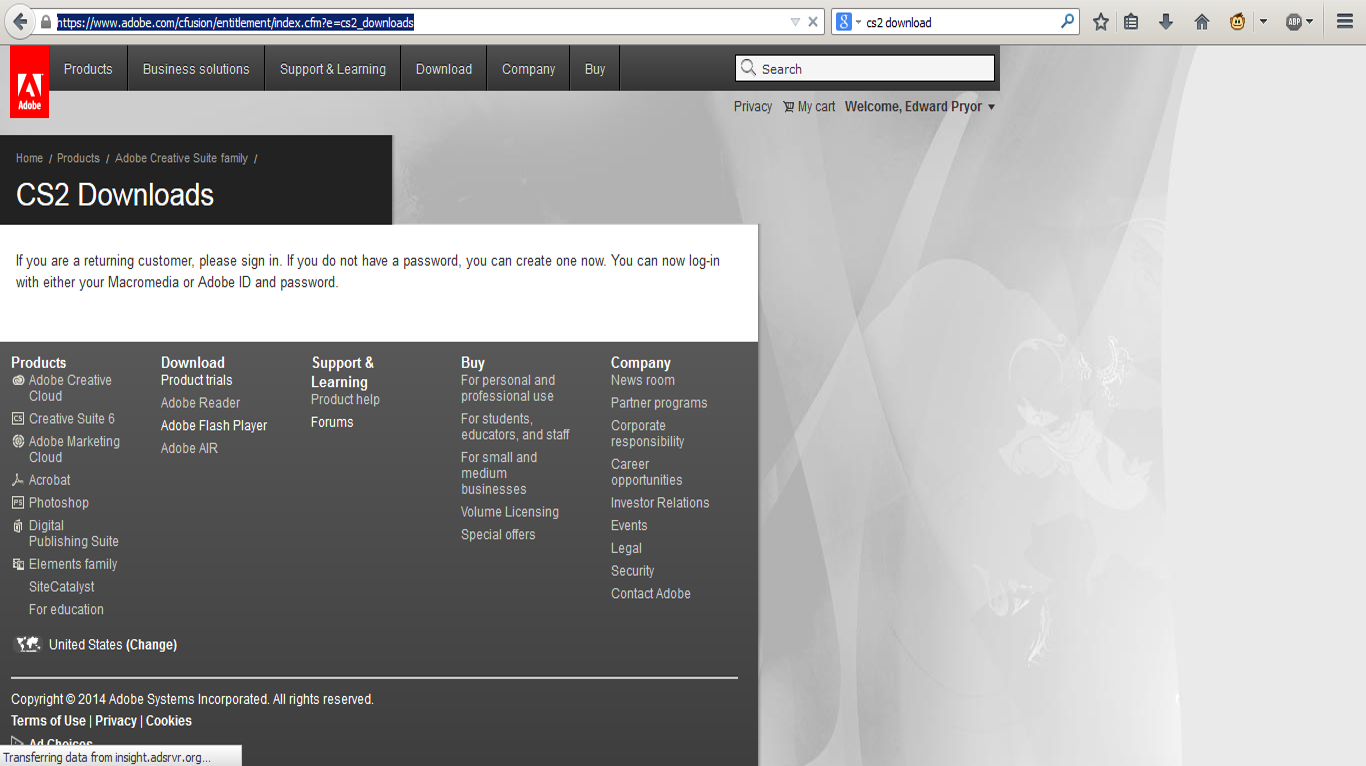The height and width of the screenshot is (766, 1366).
Task: Open the Security footer link
Action: pyautogui.click(x=633, y=571)
